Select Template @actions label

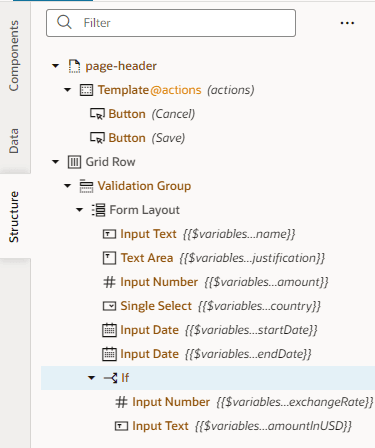coord(149,90)
